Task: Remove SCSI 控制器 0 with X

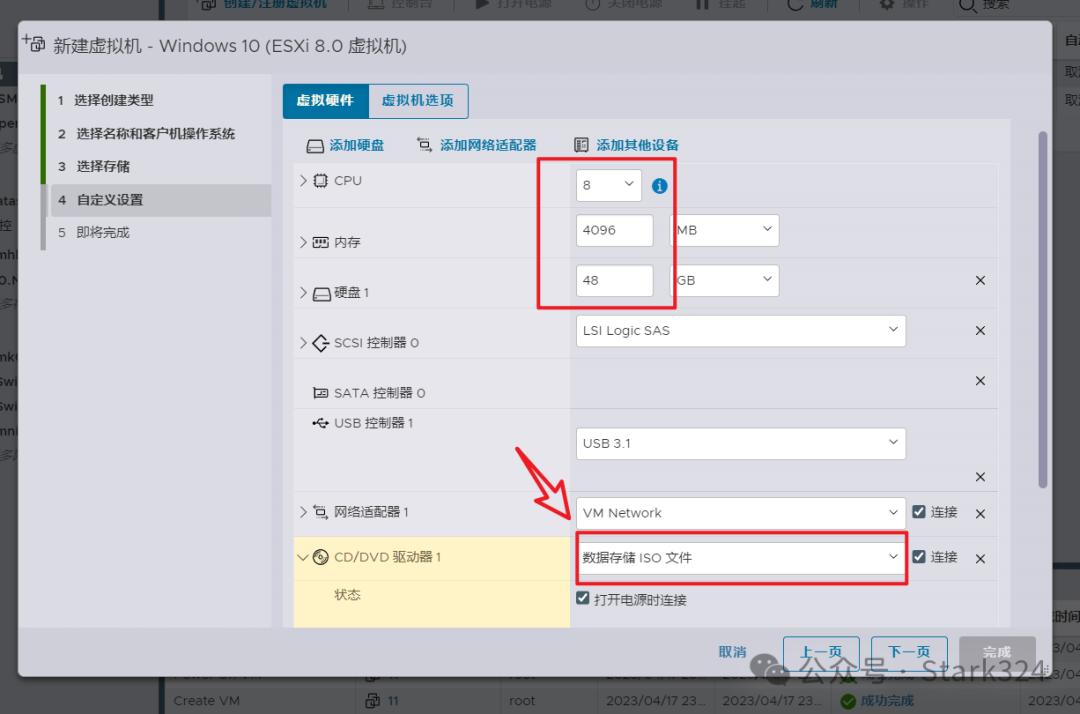Action: tap(980, 330)
